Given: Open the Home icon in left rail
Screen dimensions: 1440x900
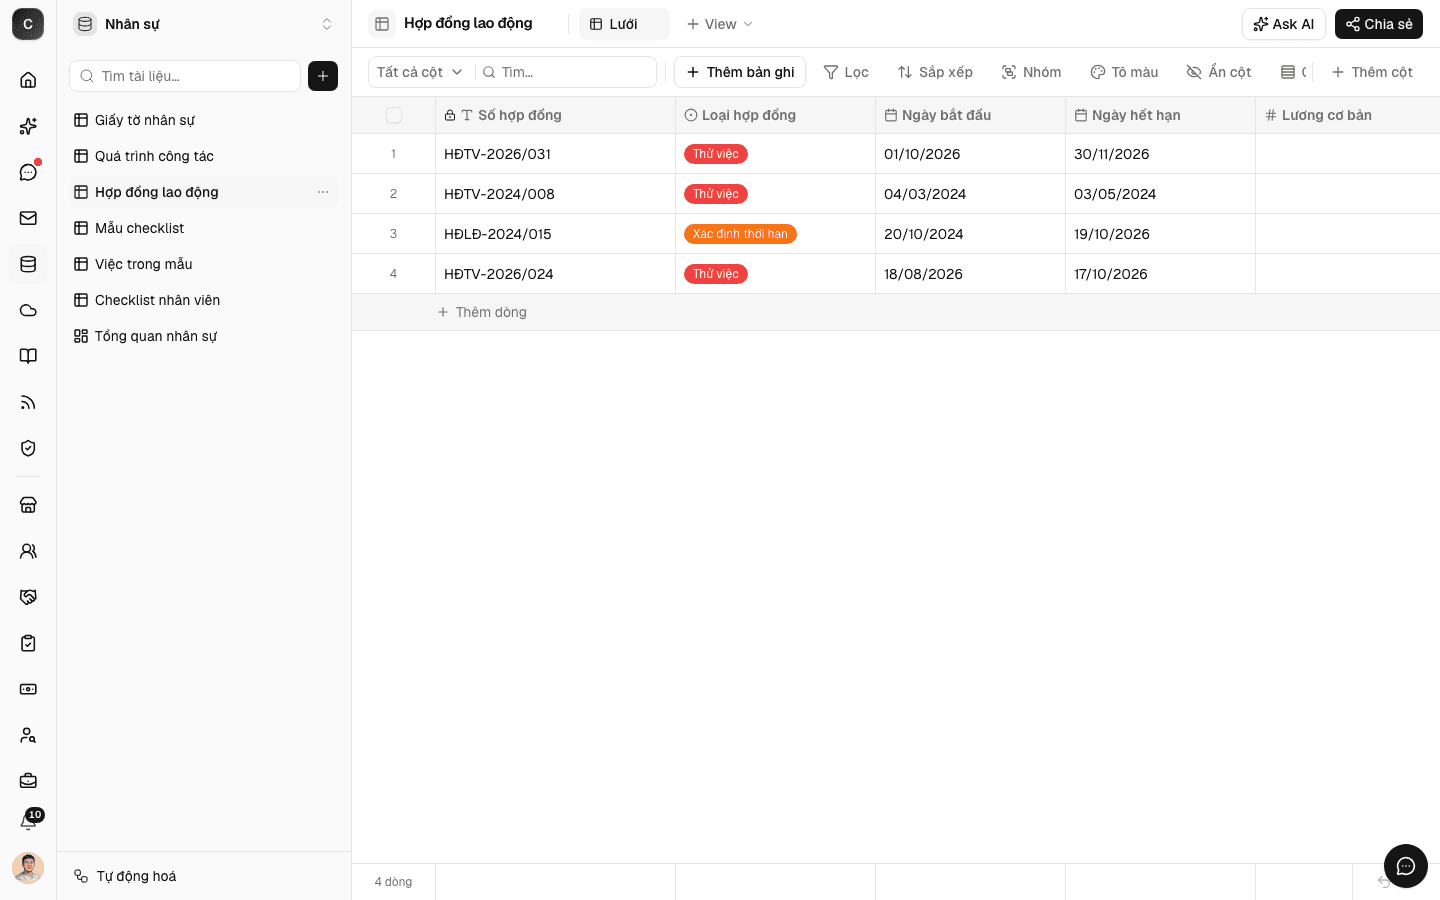Looking at the screenshot, I should pos(28,80).
